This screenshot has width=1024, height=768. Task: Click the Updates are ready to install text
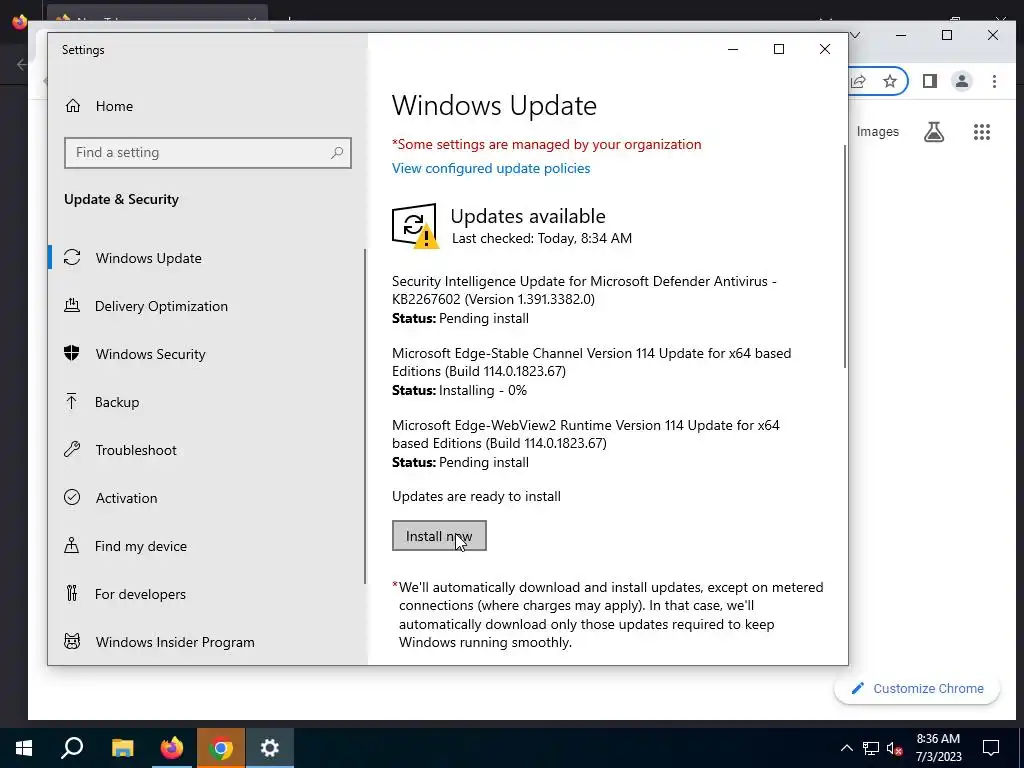click(x=476, y=496)
